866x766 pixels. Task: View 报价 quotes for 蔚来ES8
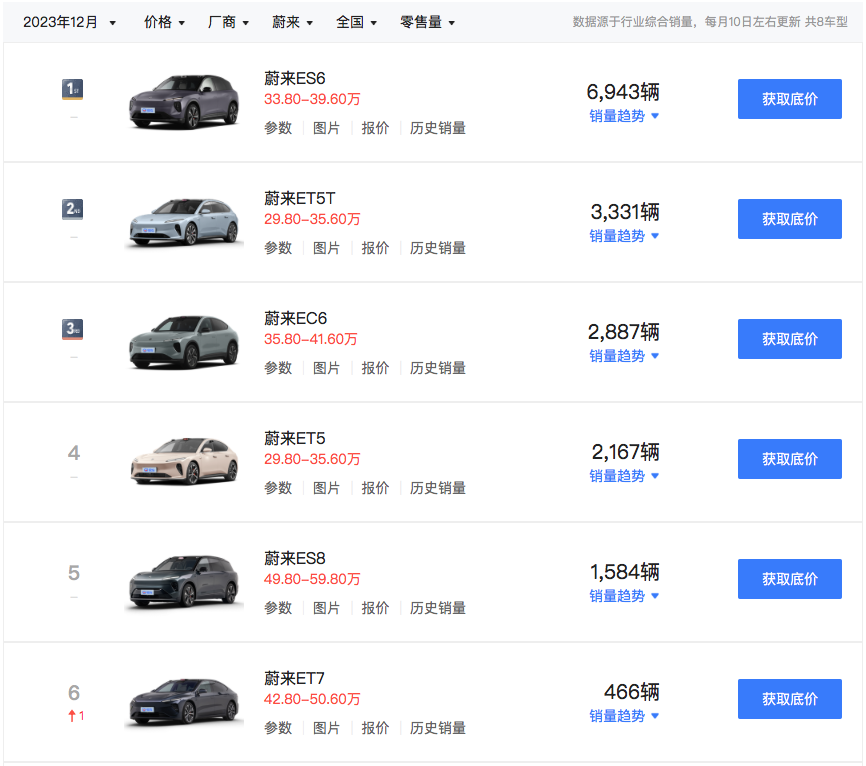(375, 608)
